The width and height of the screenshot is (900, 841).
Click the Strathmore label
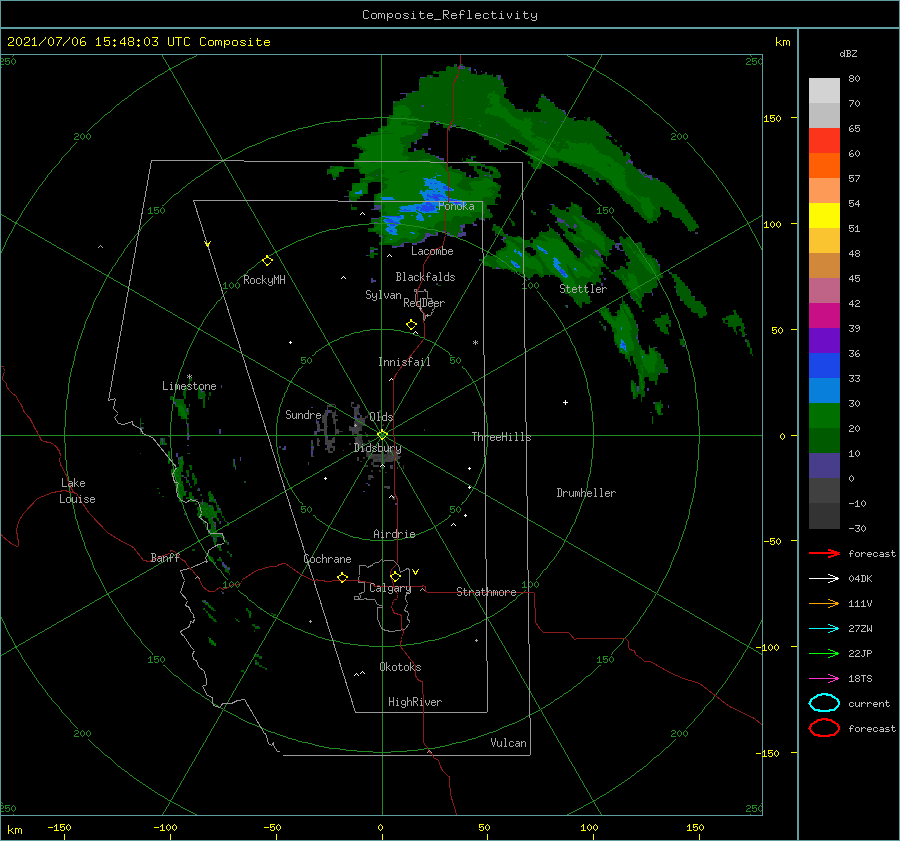pos(486,592)
